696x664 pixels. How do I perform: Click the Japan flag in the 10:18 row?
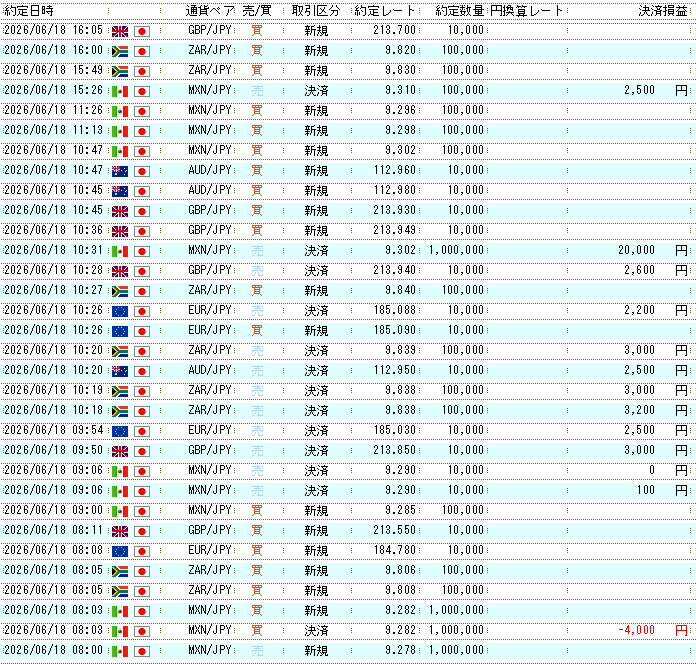tap(142, 411)
